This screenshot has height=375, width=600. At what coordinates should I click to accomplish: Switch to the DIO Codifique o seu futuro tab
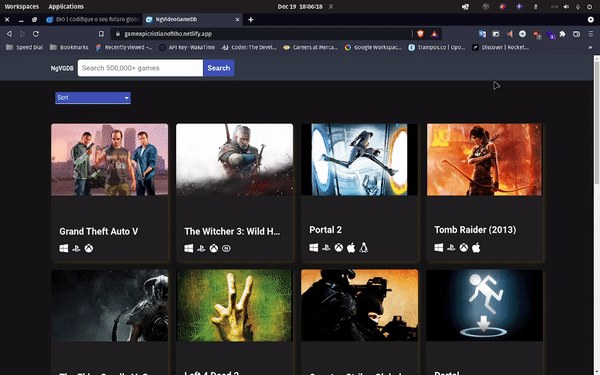coord(93,20)
